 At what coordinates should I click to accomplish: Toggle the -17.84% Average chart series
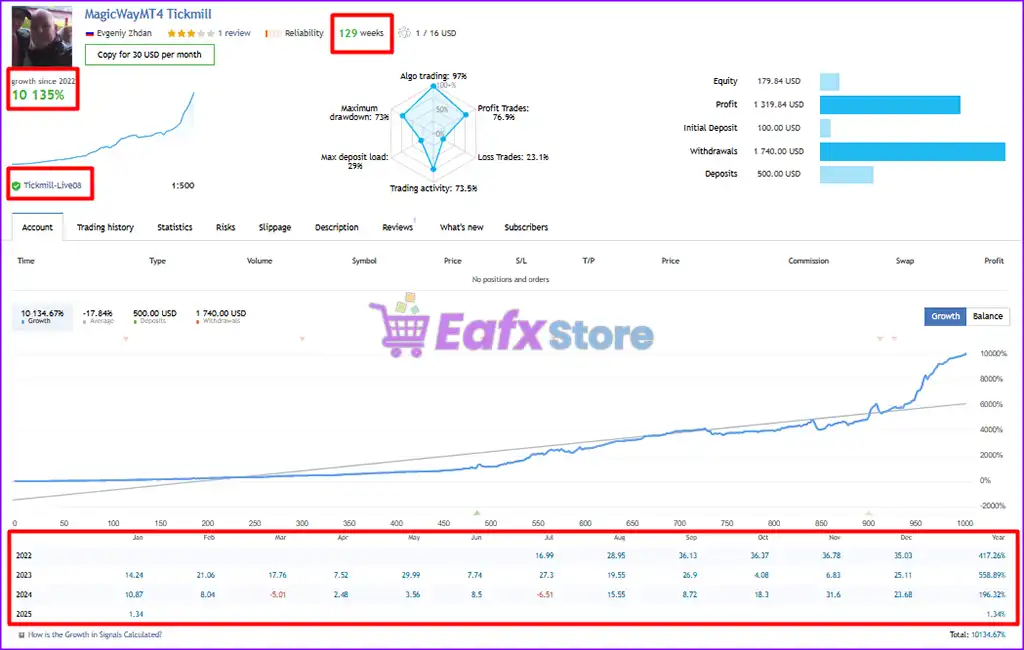[98, 317]
